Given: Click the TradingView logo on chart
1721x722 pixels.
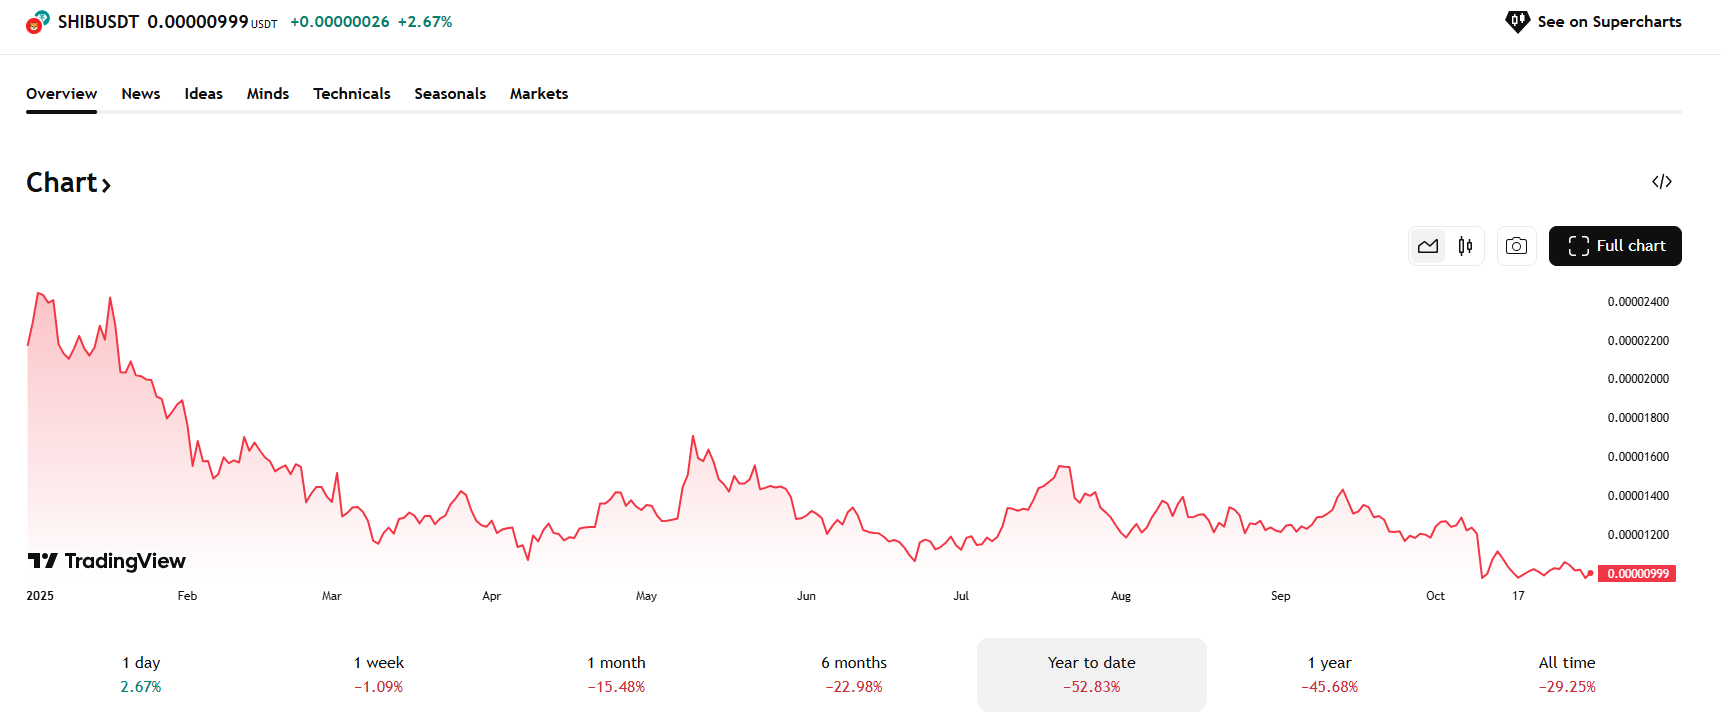Looking at the screenshot, I should coord(106,561).
